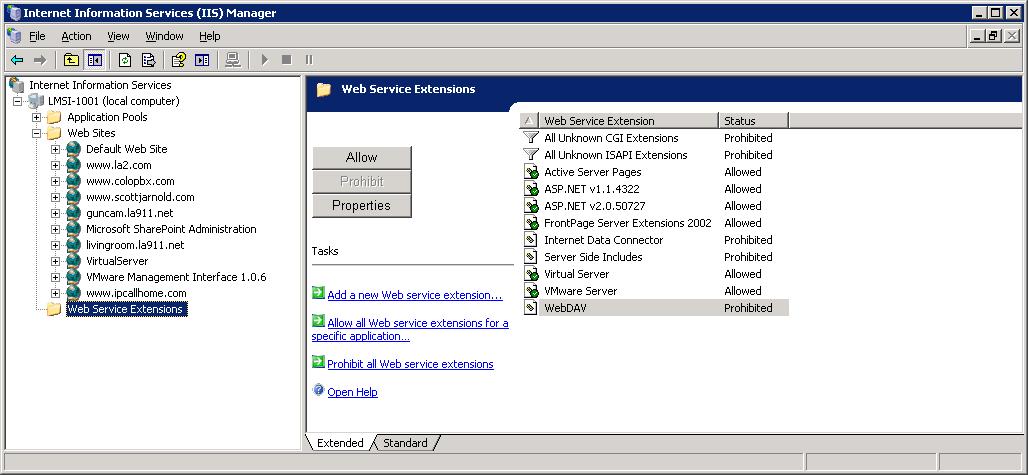Expand the Application Pools node

coord(37,117)
